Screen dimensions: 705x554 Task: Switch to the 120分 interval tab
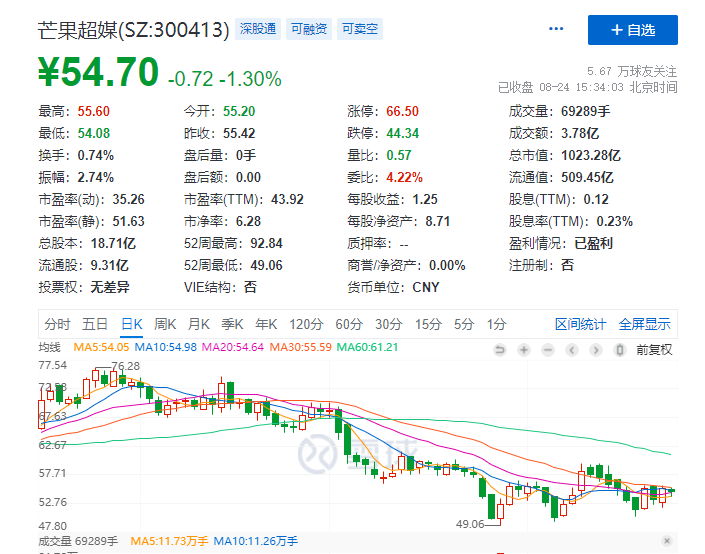(306, 324)
